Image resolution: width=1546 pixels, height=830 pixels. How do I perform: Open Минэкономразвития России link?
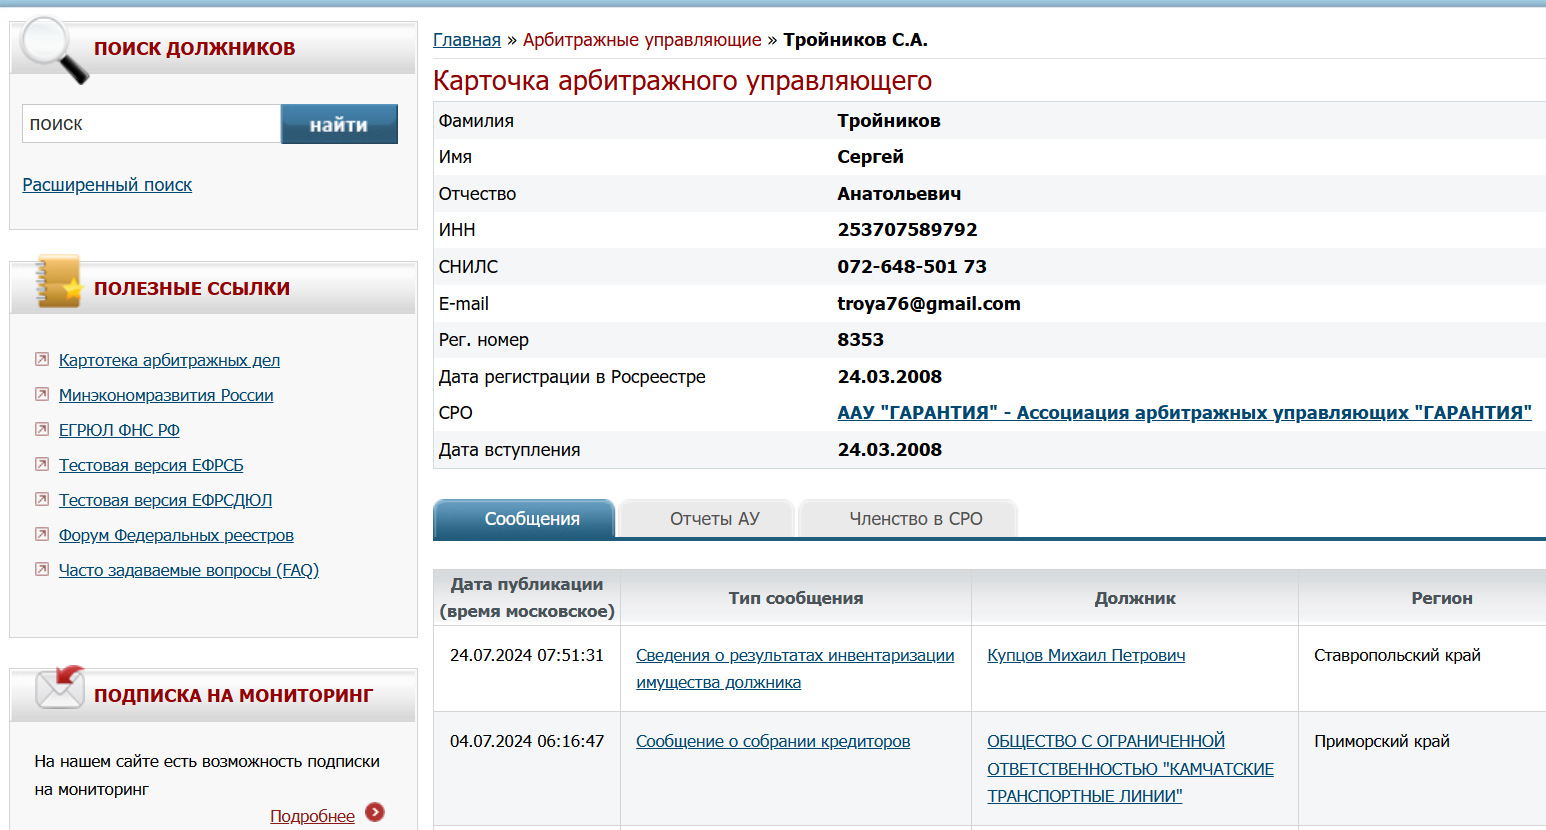tap(166, 395)
